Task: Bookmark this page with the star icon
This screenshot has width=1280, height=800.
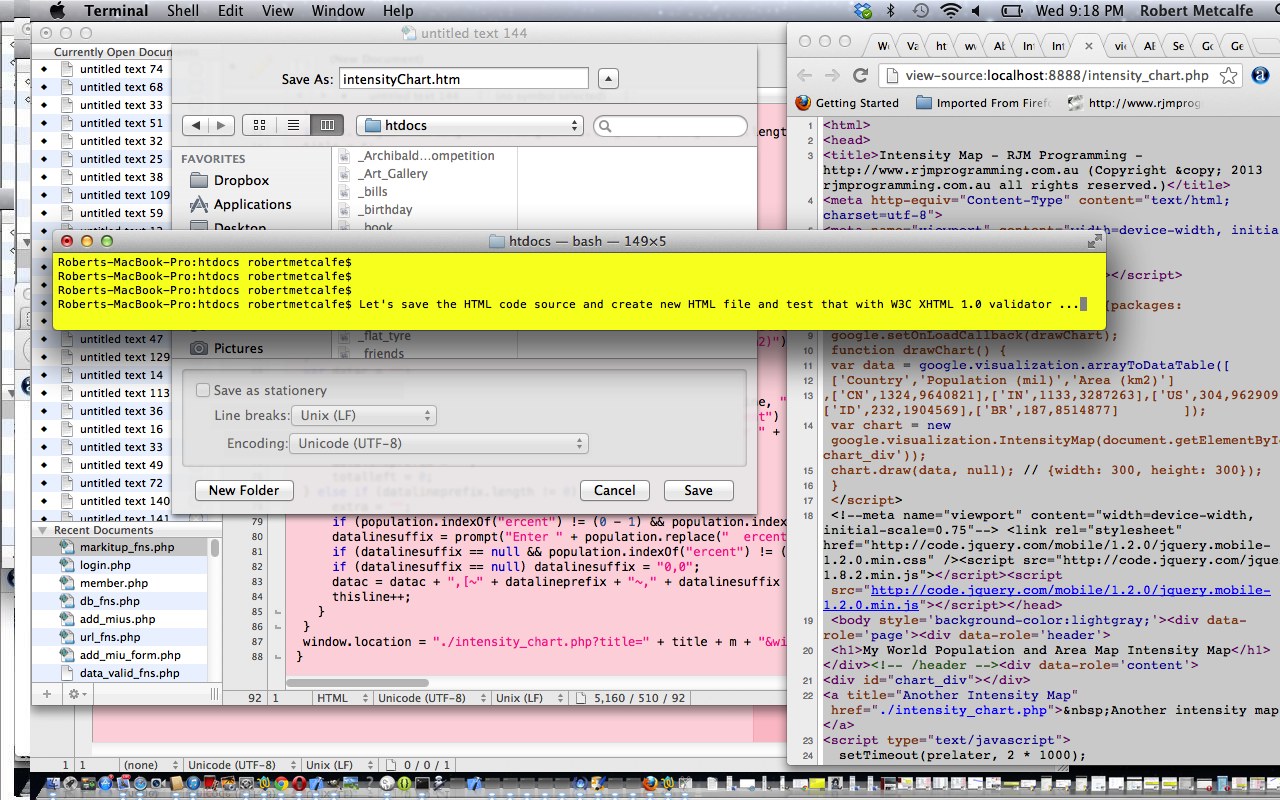Action: tap(1229, 75)
